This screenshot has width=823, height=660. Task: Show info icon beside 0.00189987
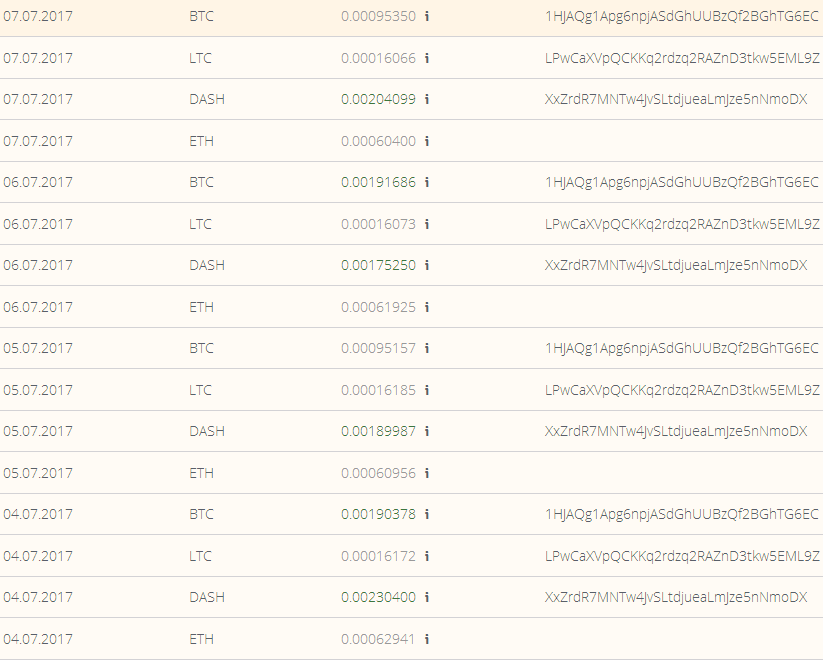click(427, 431)
